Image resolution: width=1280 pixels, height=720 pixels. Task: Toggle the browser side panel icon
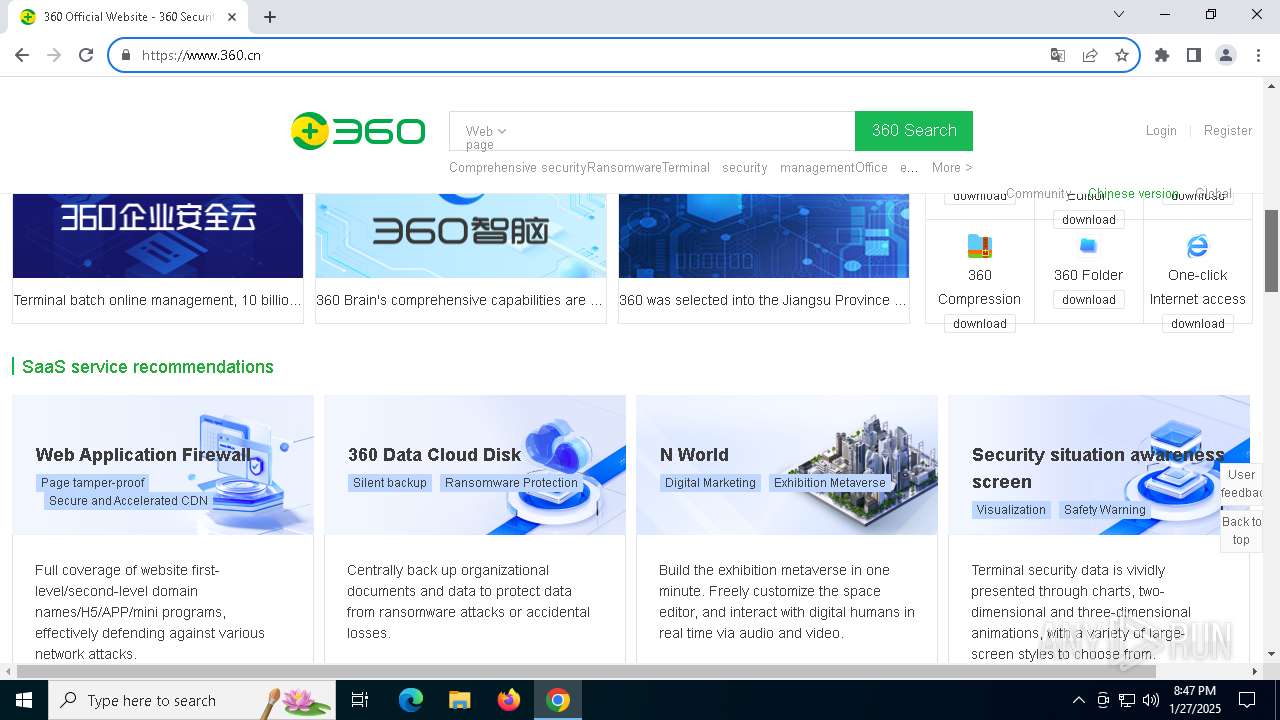coord(1194,55)
